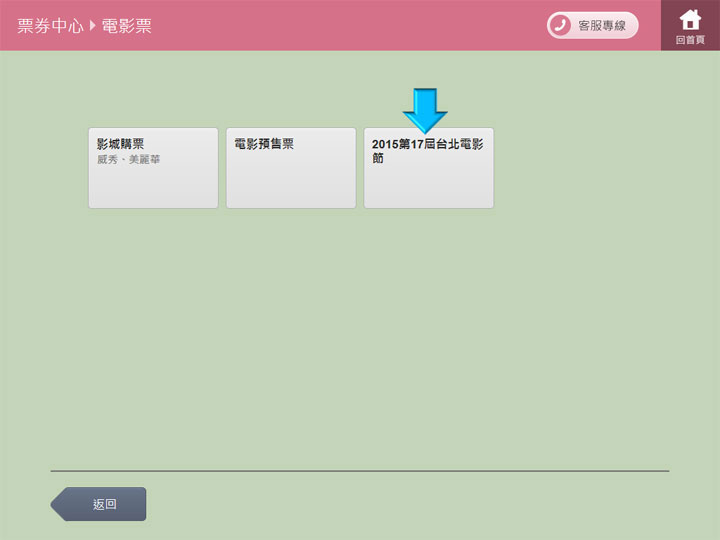Tap the phone handset icon
The height and width of the screenshot is (540, 720).
560,25
